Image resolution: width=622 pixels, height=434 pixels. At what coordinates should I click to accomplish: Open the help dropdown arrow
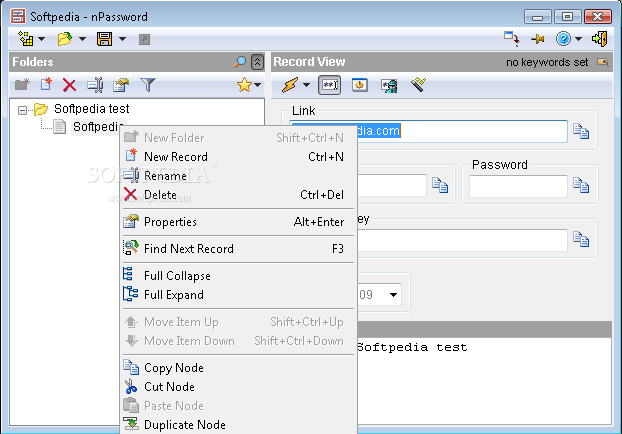pos(578,39)
